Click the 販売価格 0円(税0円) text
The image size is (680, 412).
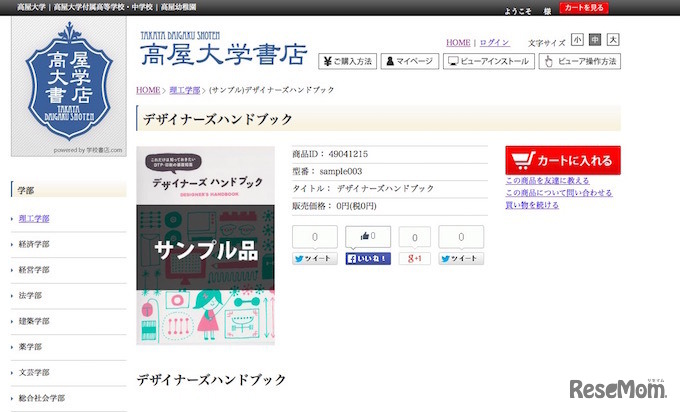(x=334, y=206)
